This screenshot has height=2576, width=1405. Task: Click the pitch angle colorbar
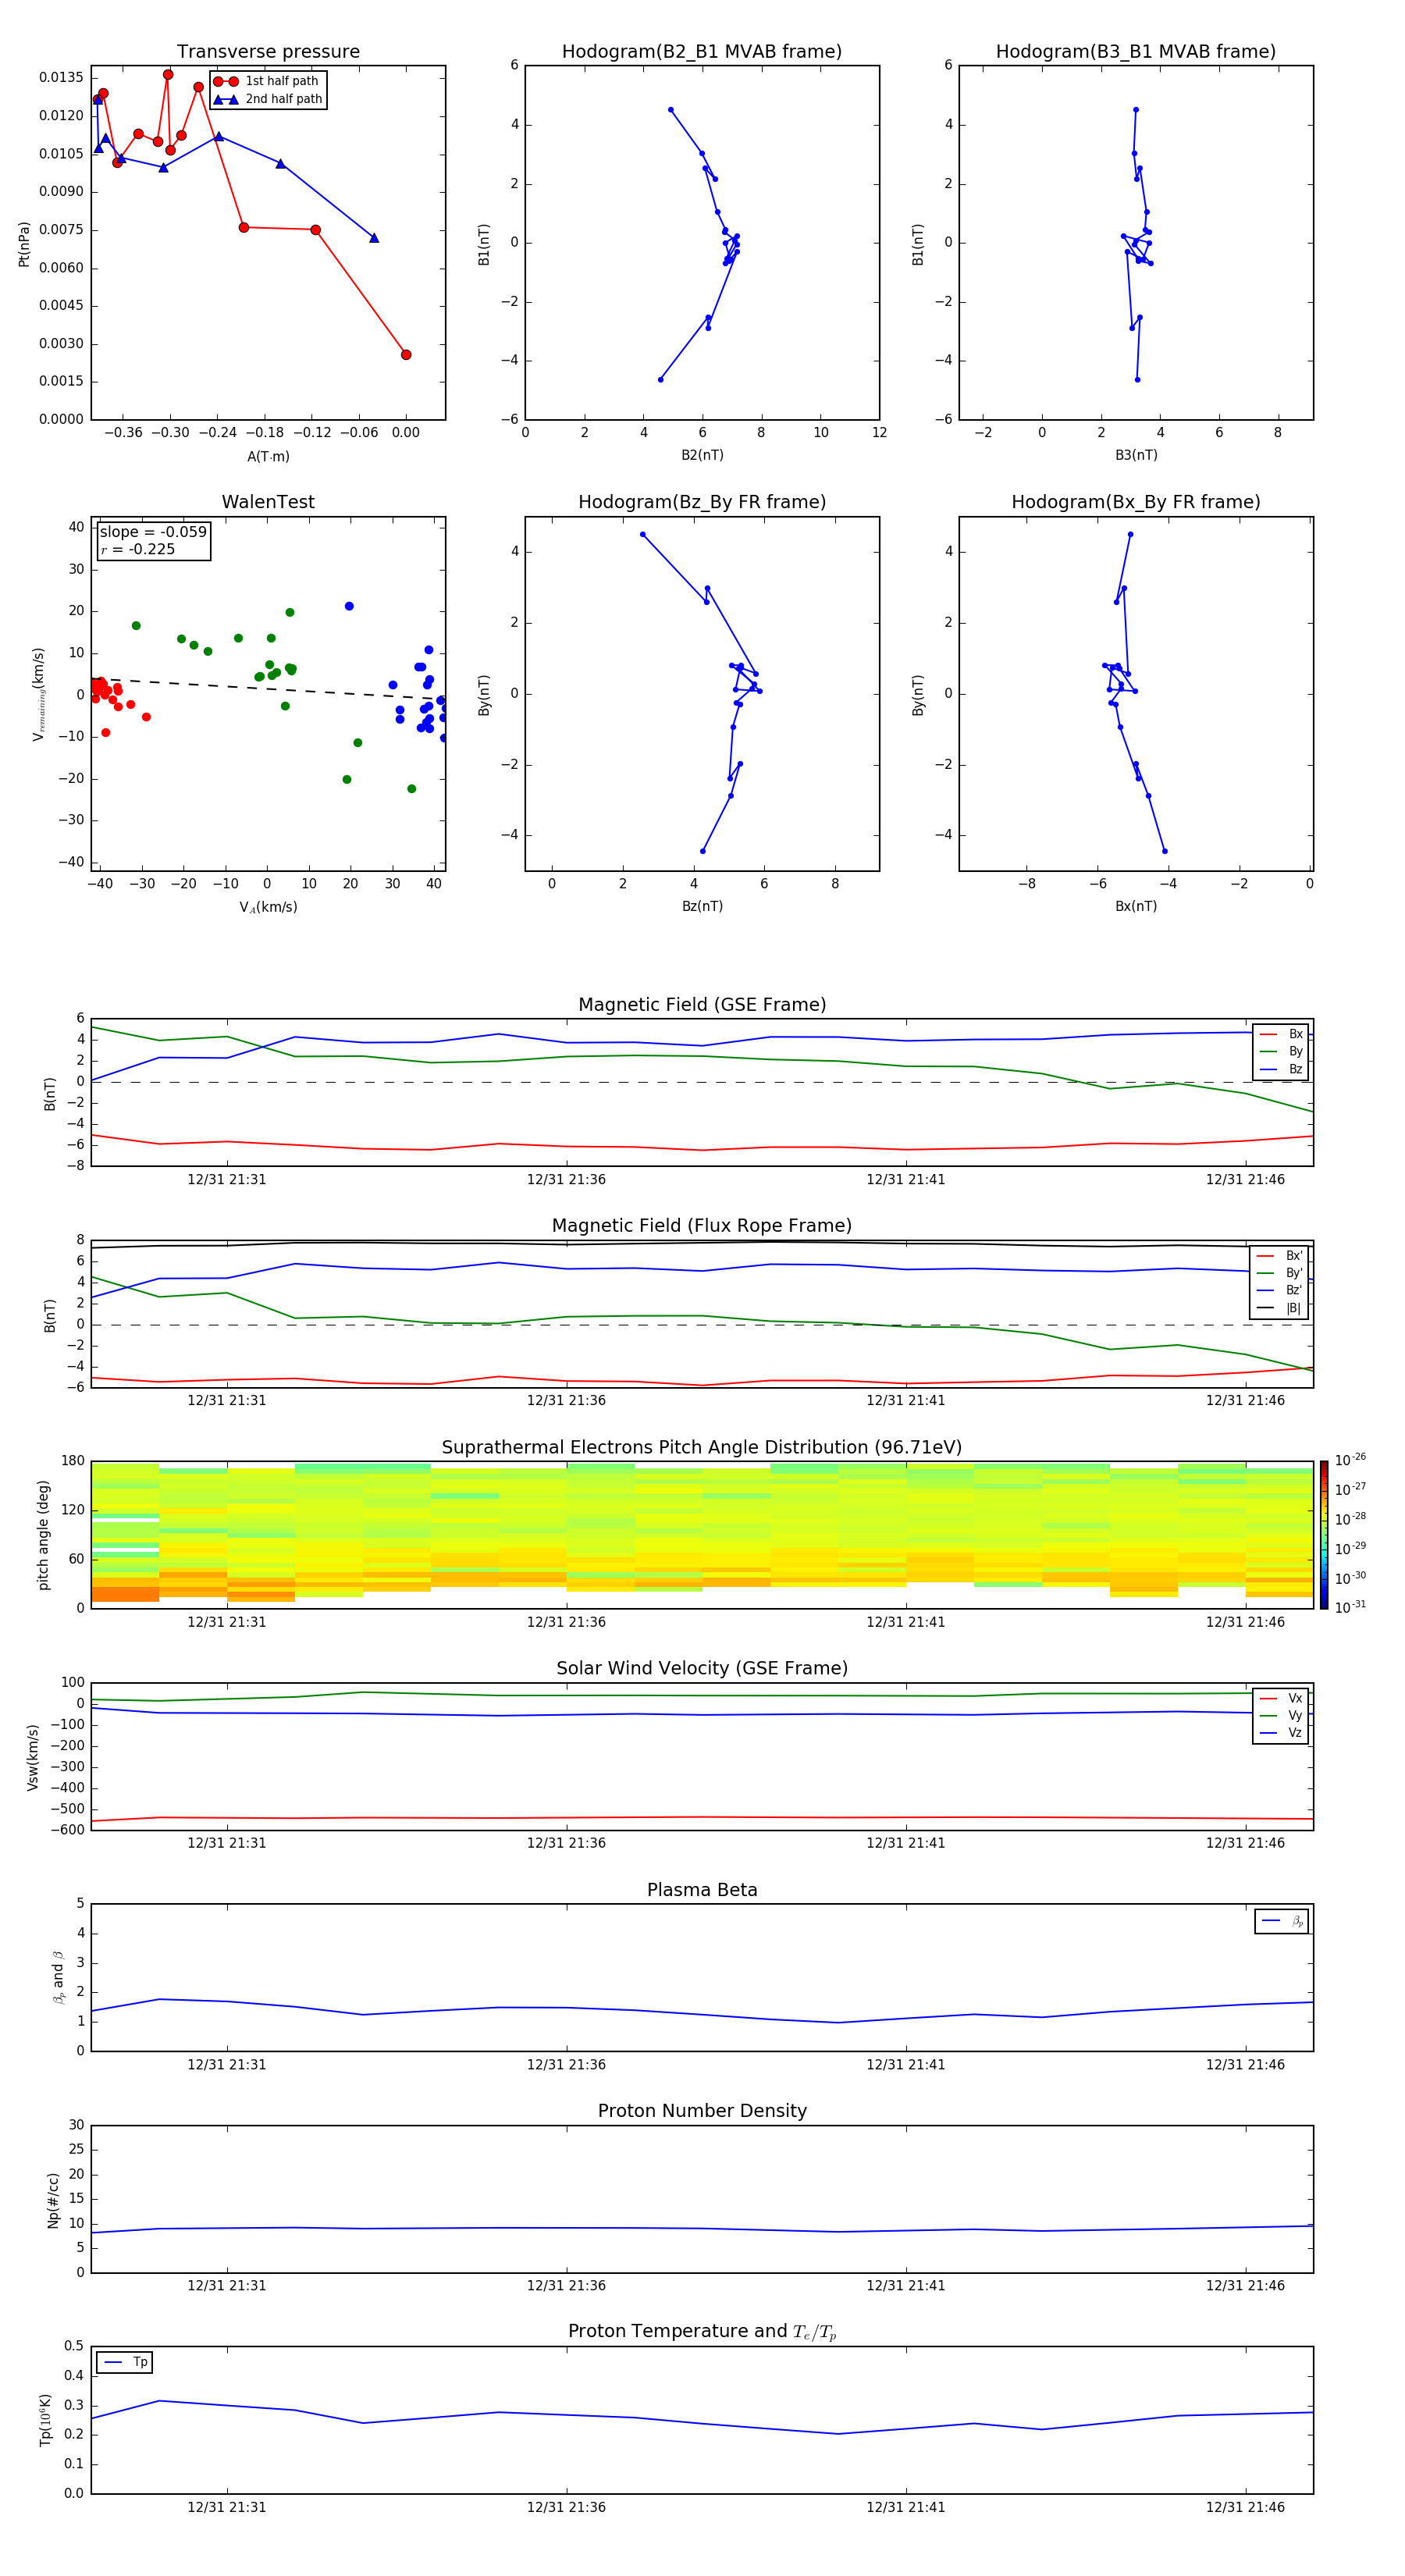coord(1323,1535)
